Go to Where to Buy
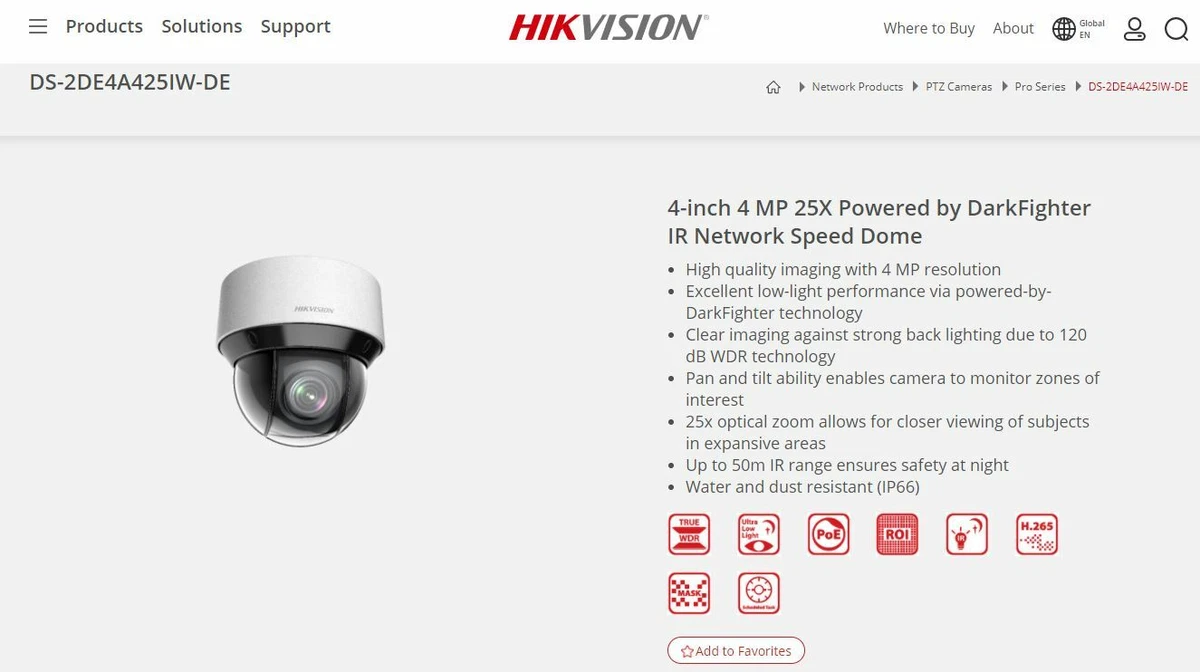 929,28
